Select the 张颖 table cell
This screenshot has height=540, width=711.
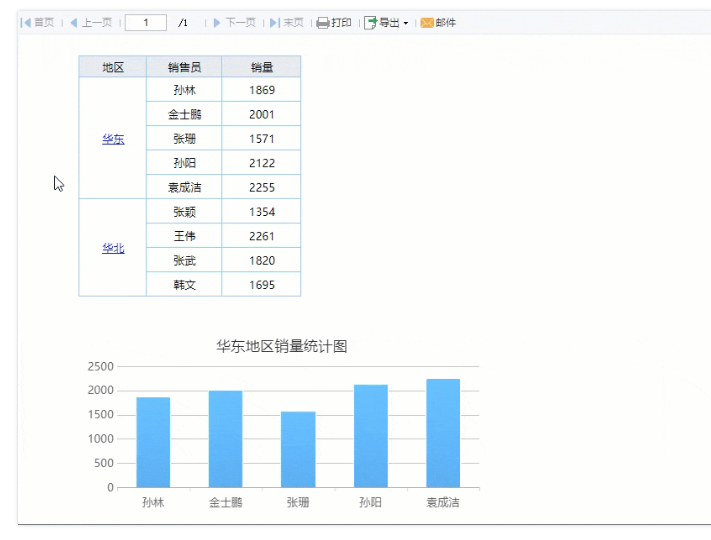[x=184, y=212]
